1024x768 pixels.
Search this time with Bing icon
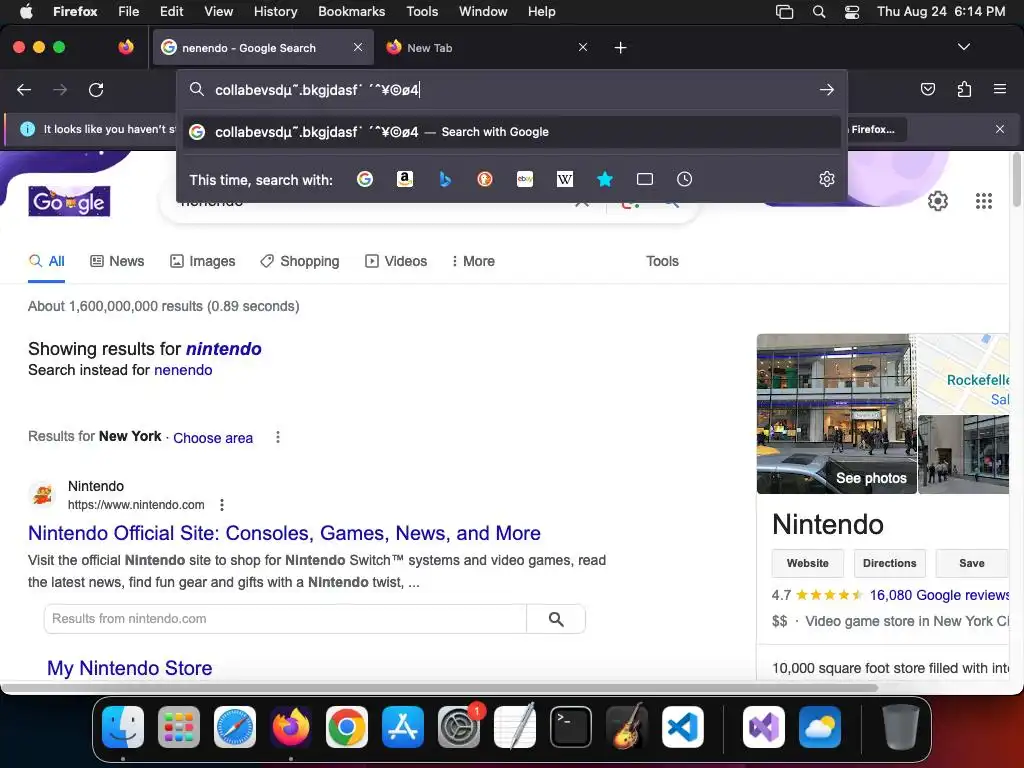445,179
